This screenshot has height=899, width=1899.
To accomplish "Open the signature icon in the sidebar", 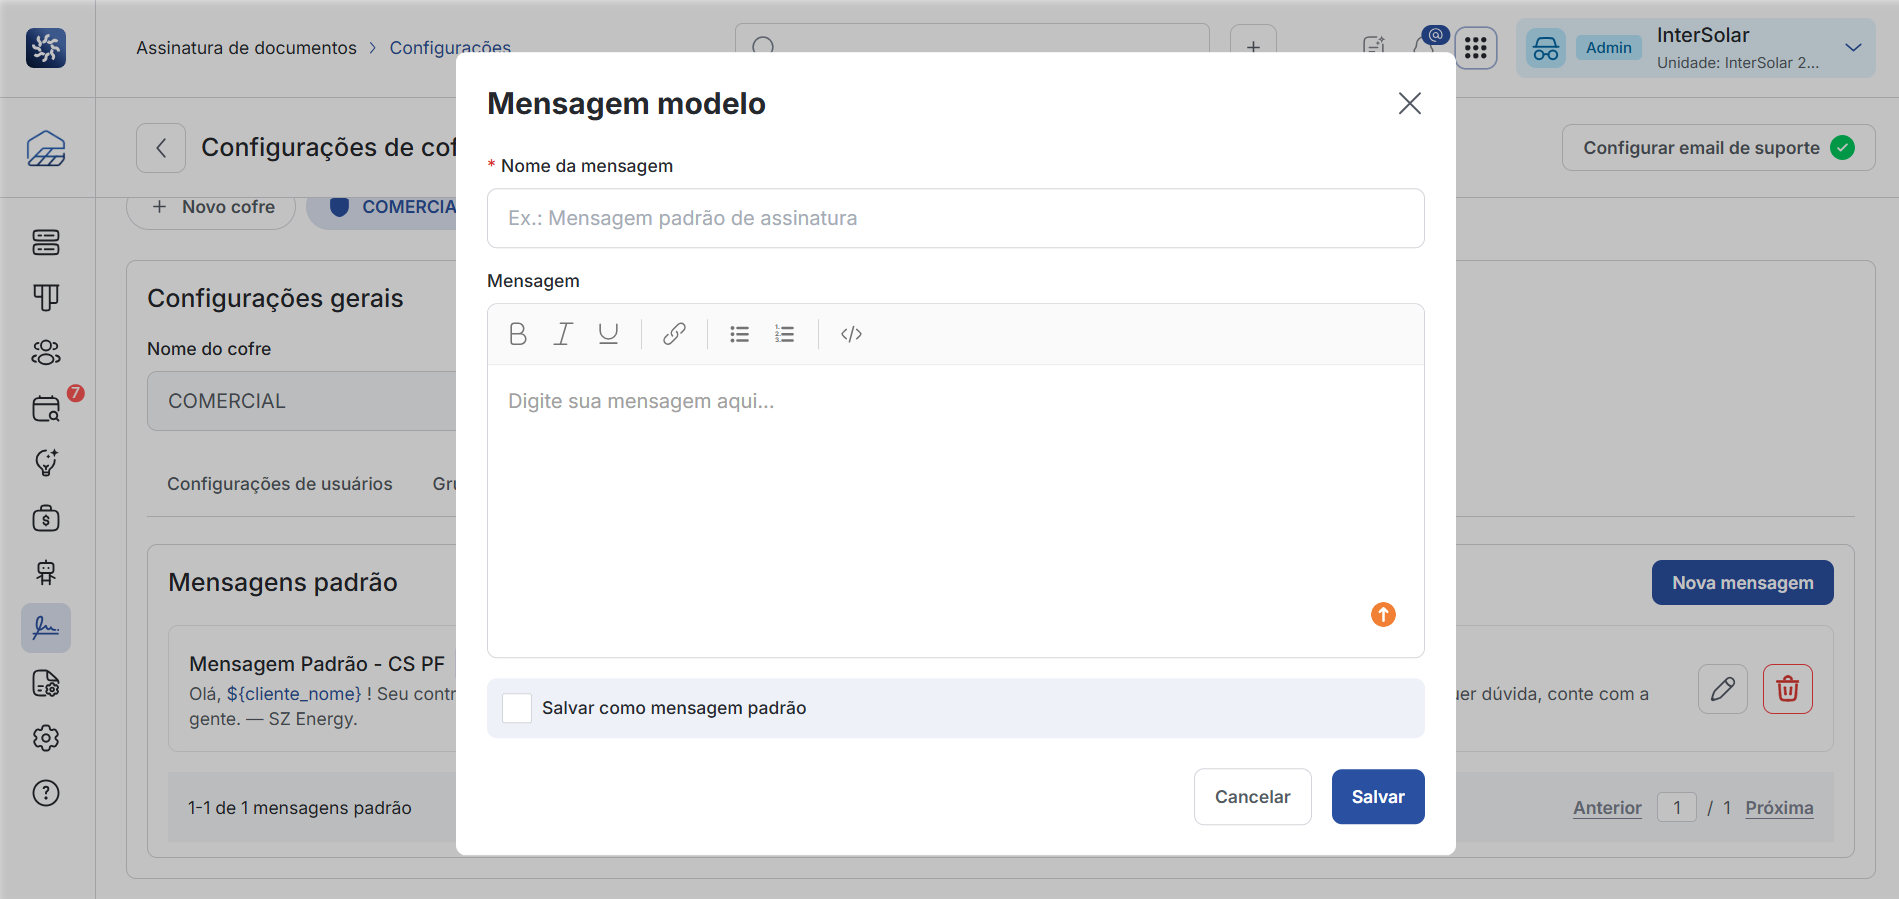I will click(x=46, y=628).
